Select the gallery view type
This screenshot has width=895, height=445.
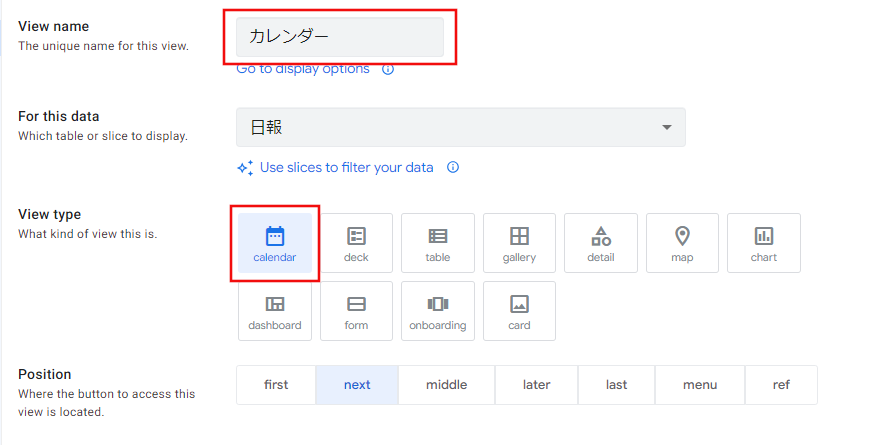tap(519, 243)
